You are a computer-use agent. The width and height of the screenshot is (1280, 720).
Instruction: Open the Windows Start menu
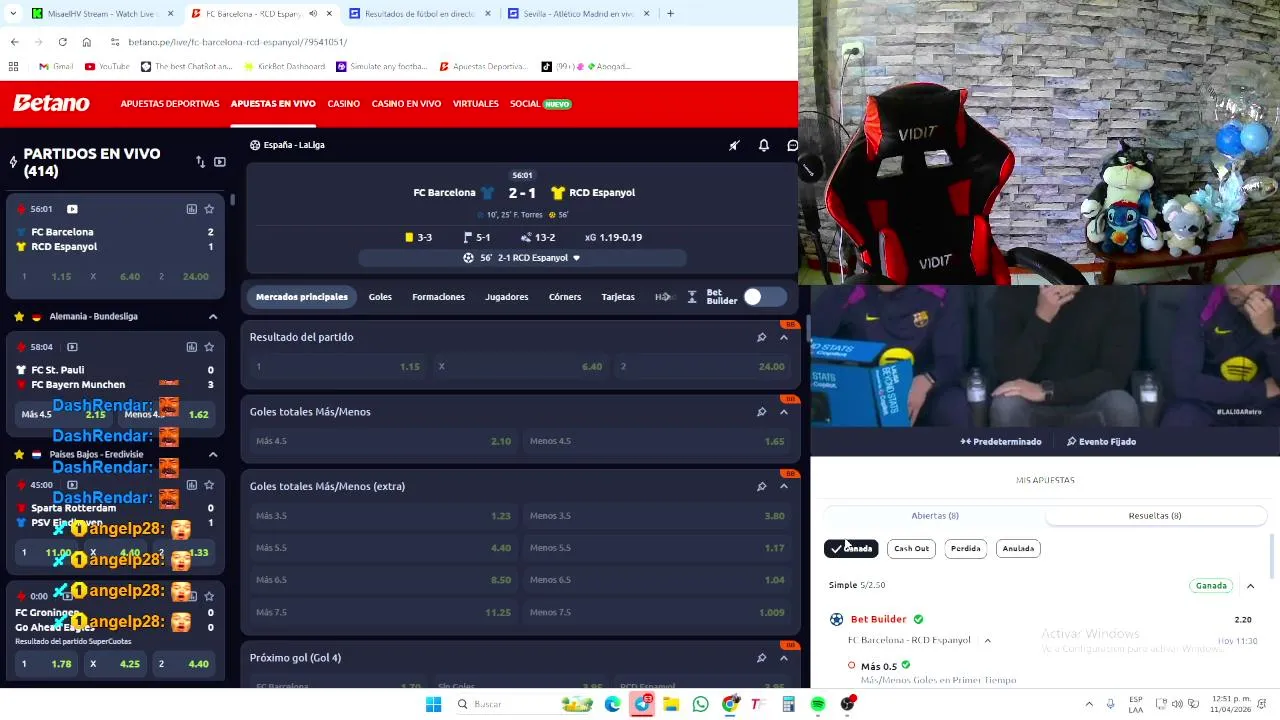(433, 704)
